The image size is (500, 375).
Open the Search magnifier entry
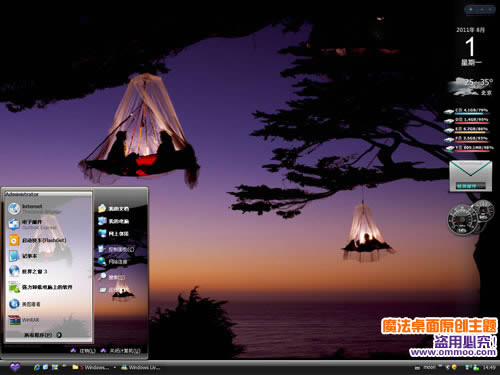[112, 277]
